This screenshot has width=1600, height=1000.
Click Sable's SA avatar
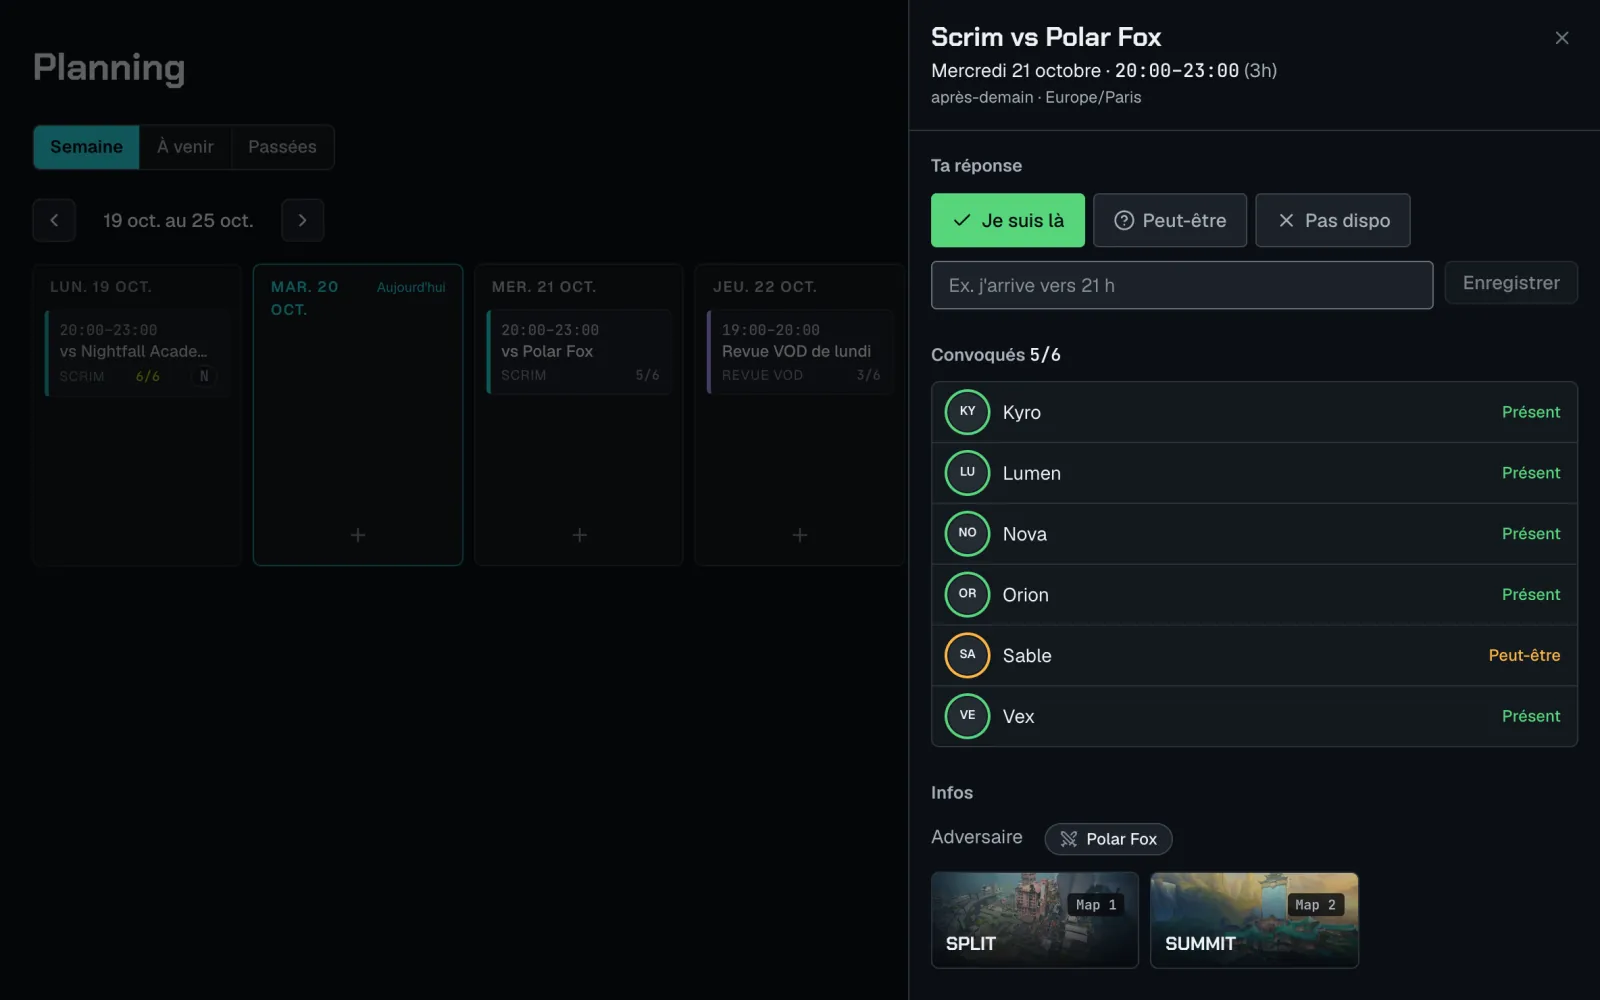967,656
